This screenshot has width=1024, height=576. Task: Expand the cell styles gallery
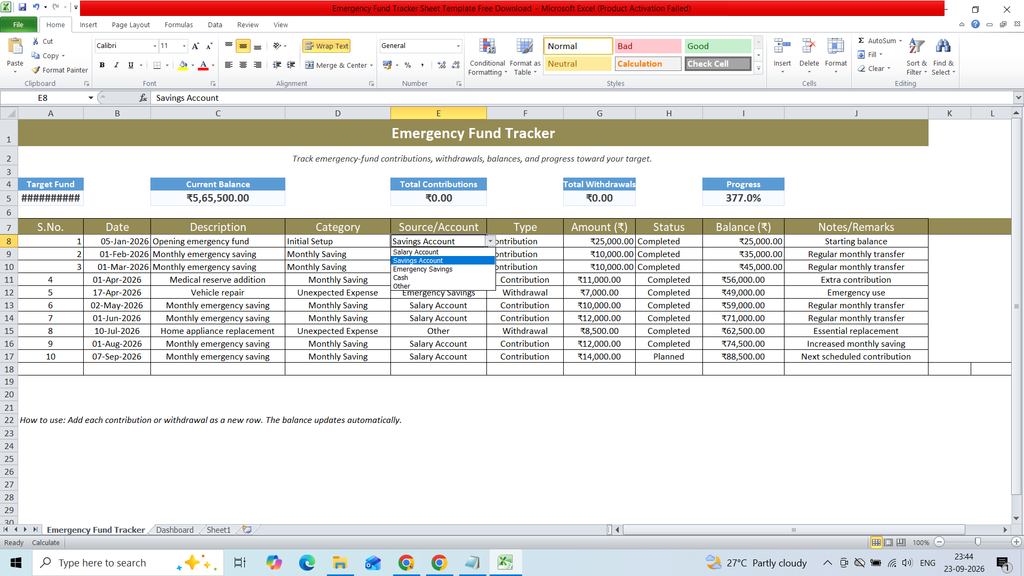click(758, 68)
